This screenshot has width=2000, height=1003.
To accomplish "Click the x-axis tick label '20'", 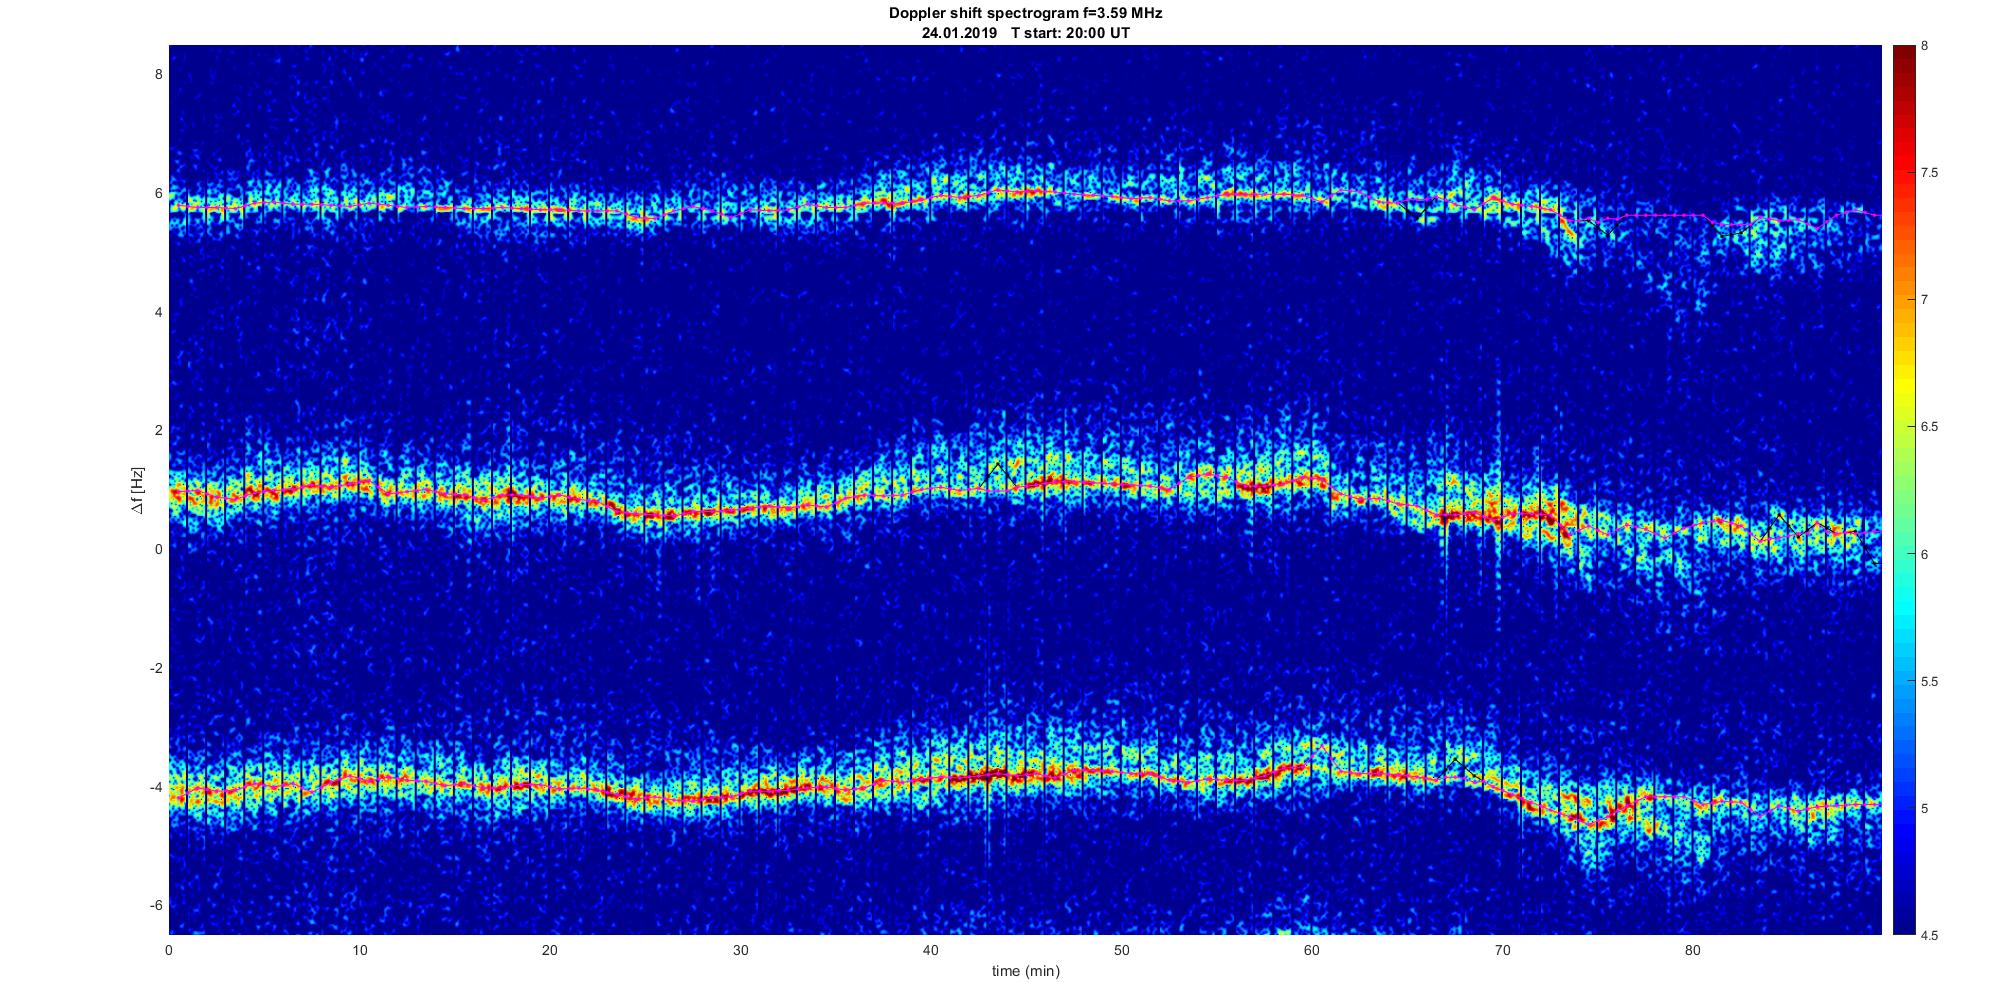I will tap(550, 950).
